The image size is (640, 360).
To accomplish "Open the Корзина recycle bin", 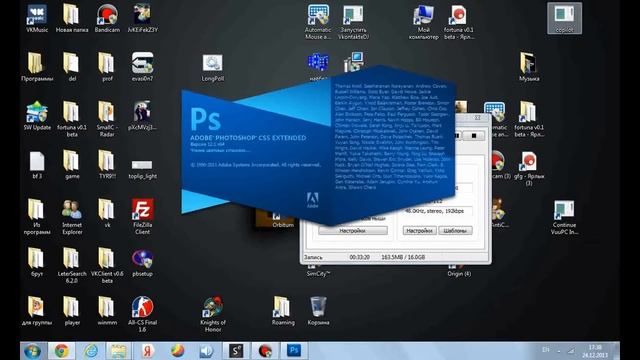I will tap(318, 311).
